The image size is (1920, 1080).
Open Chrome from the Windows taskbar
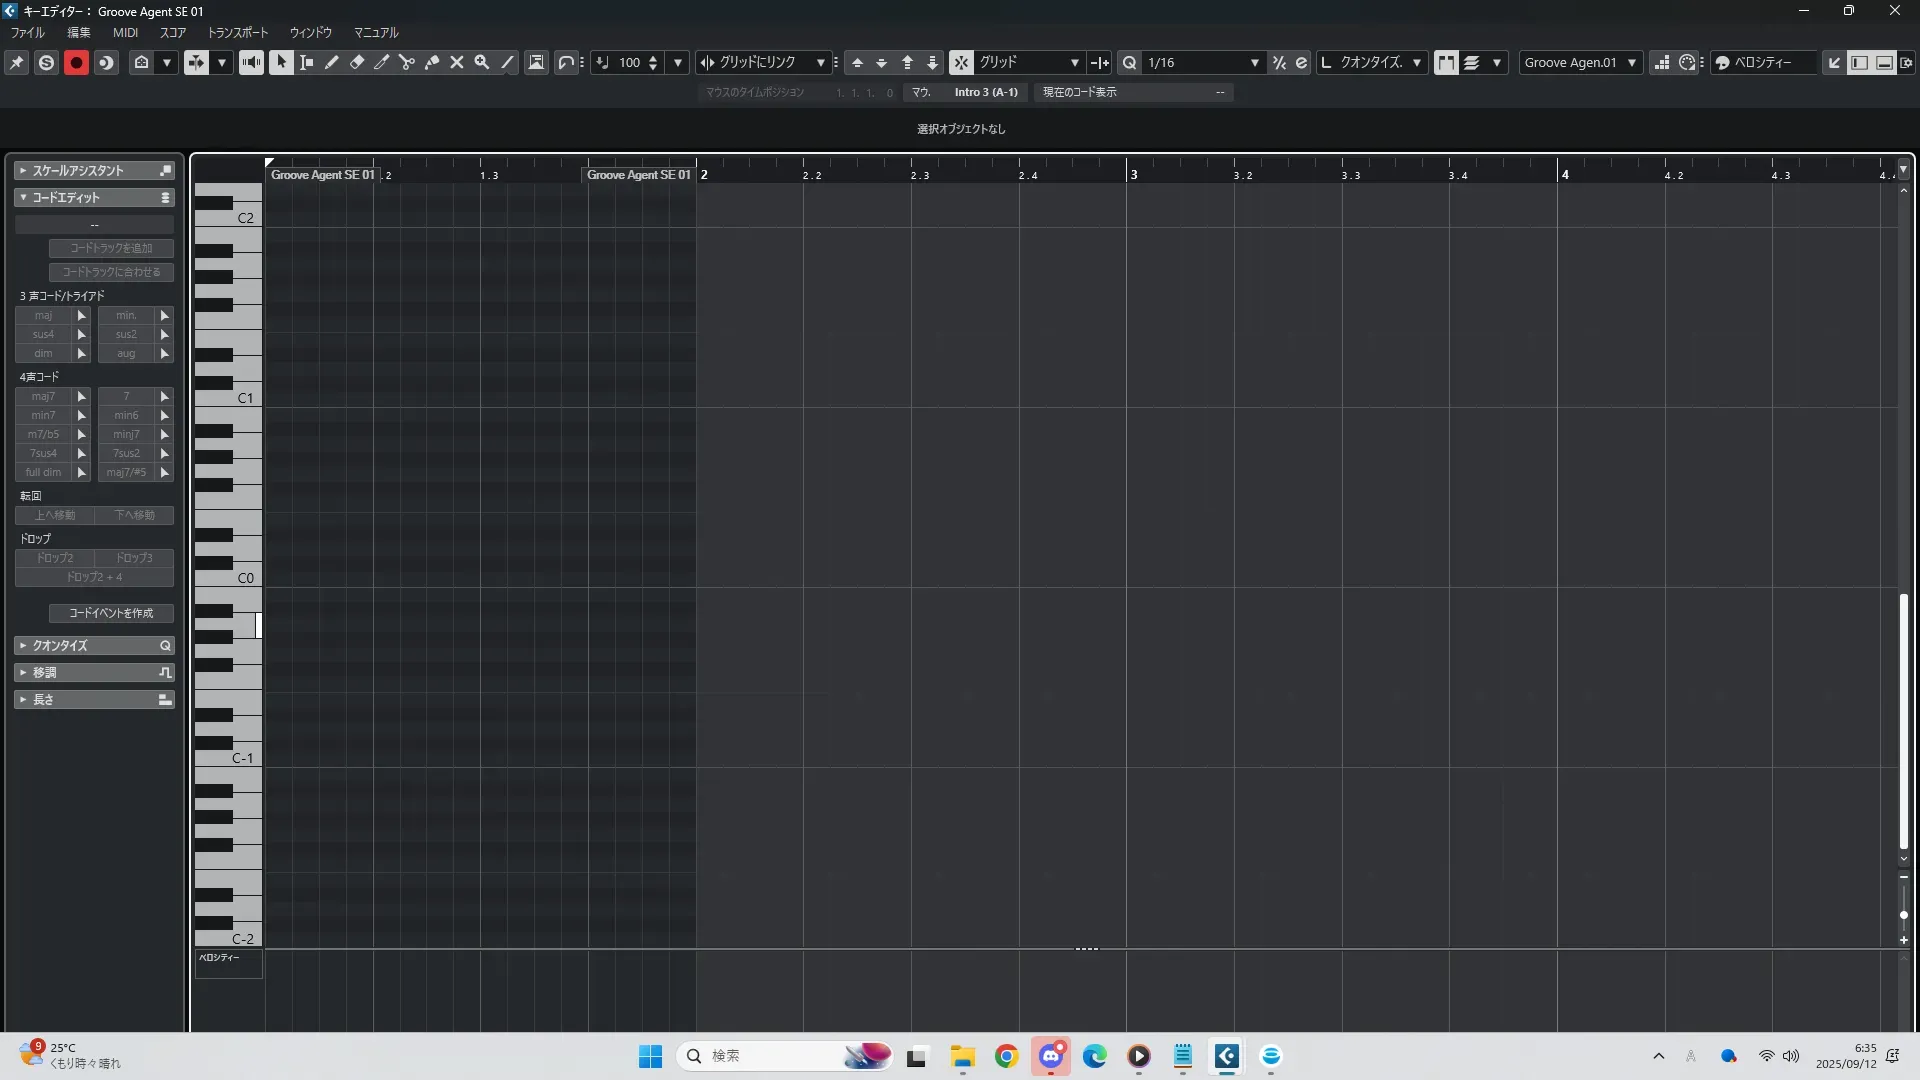pos(1006,1056)
